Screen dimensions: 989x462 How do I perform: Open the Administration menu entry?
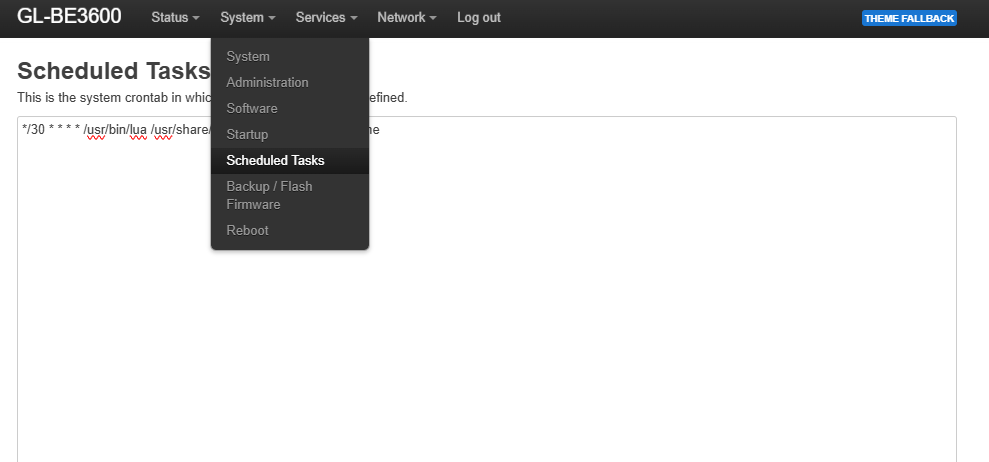click(267, 83)
